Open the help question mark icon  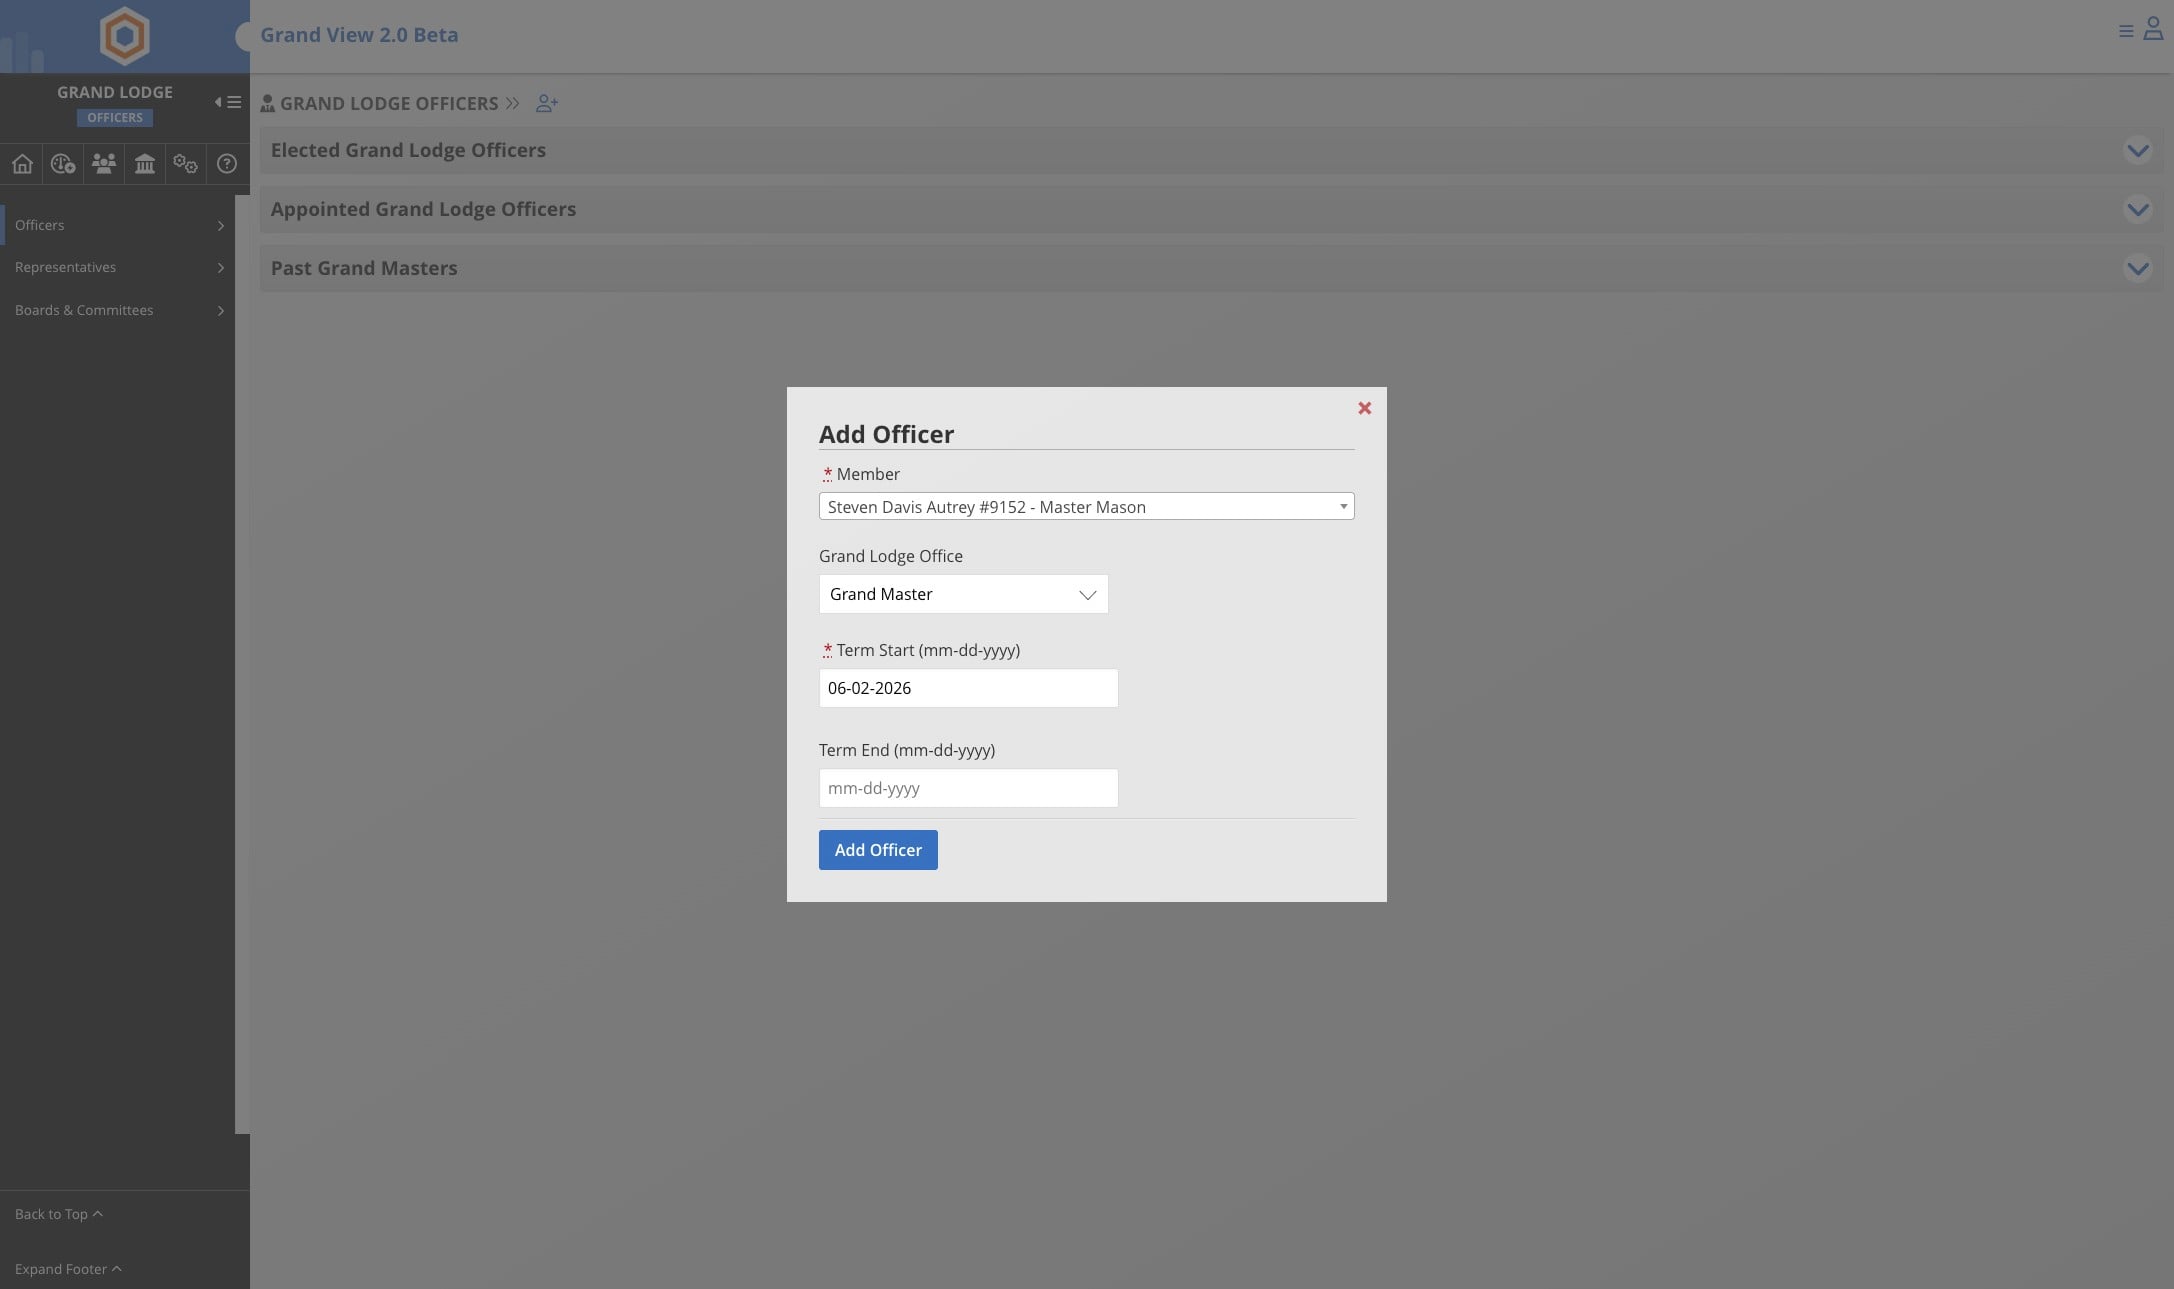click(227, 164)
